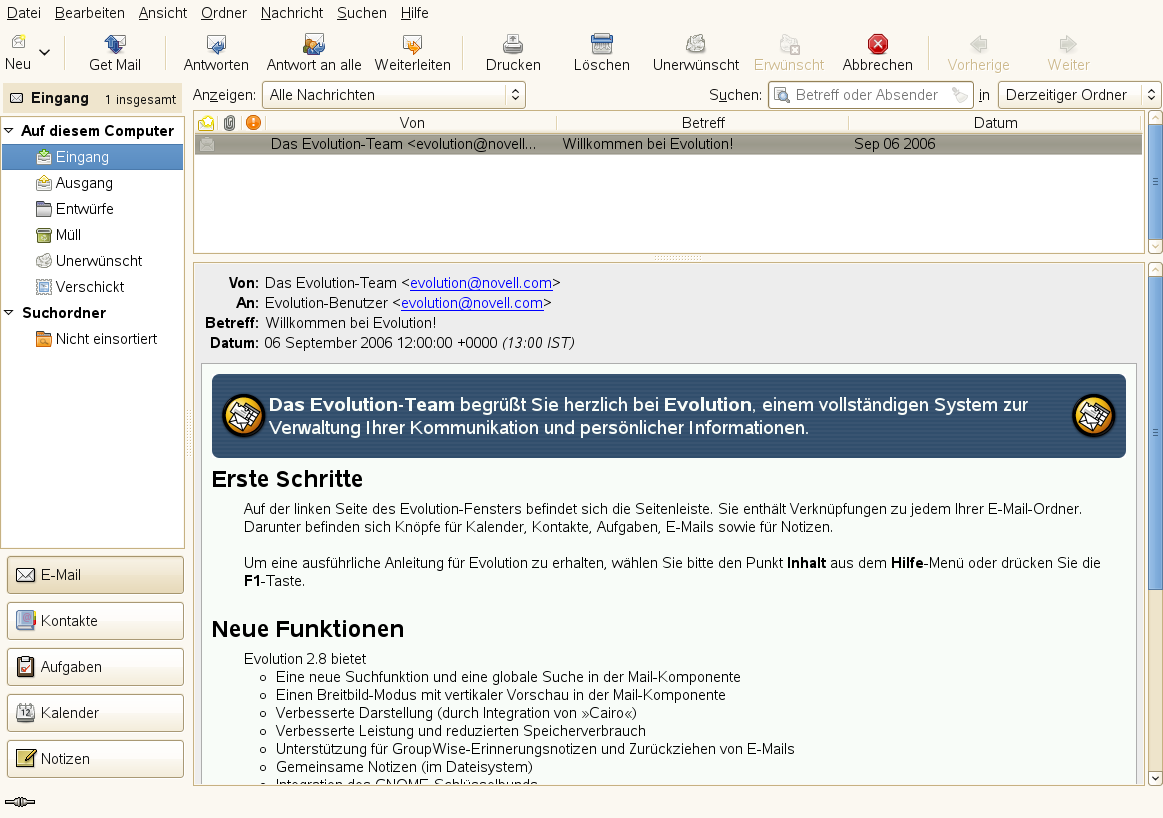Screen dimensions: 1163x818
Task: Reply using the Antworten button
Action: [x=216, y=53]
